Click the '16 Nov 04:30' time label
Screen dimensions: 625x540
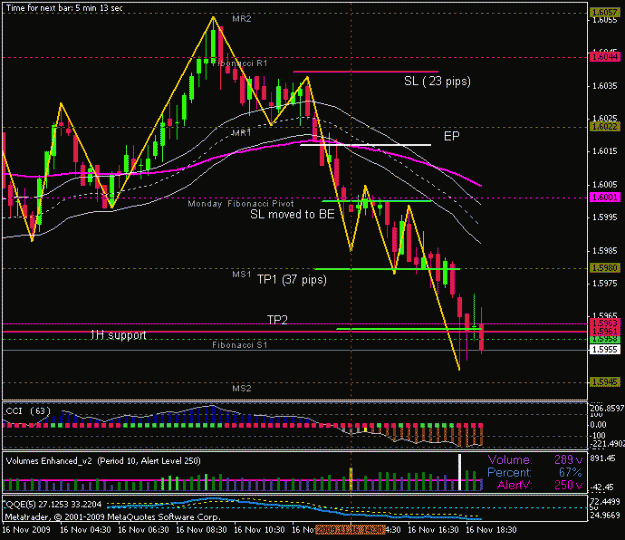coord(86,530)
